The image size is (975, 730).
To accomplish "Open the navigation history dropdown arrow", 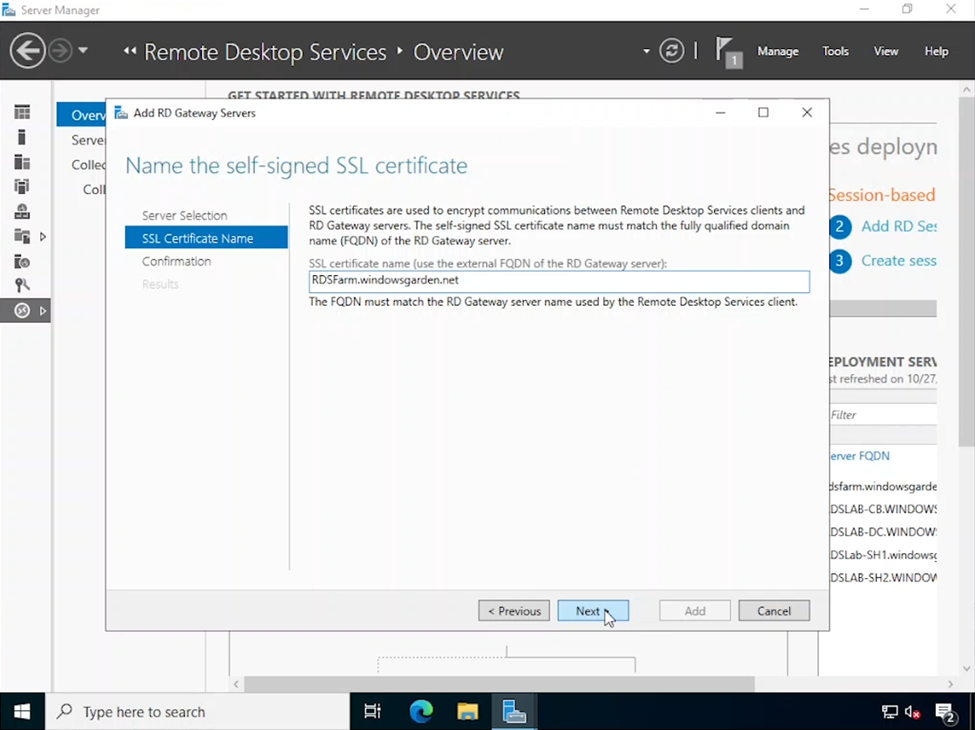I will [x=83, y=51].
